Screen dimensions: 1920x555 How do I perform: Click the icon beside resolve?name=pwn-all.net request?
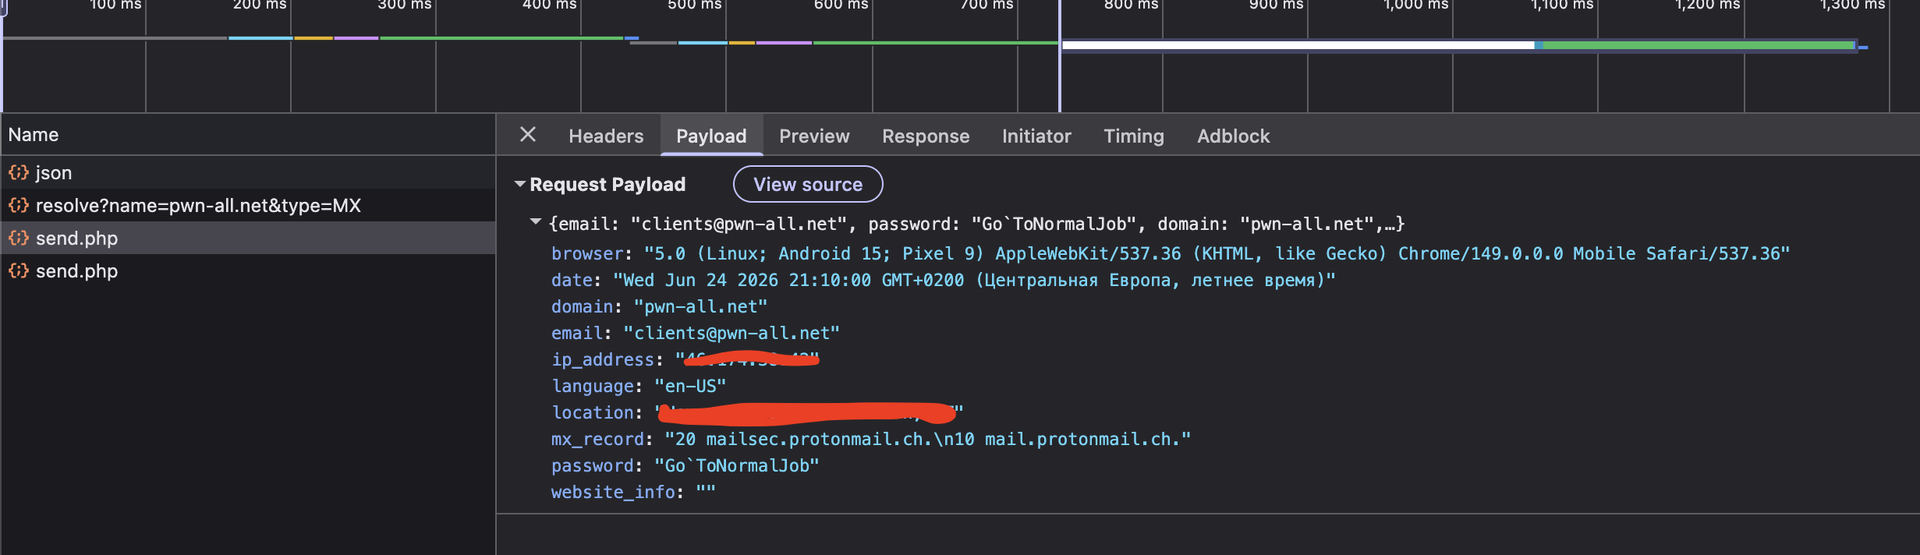18,205
